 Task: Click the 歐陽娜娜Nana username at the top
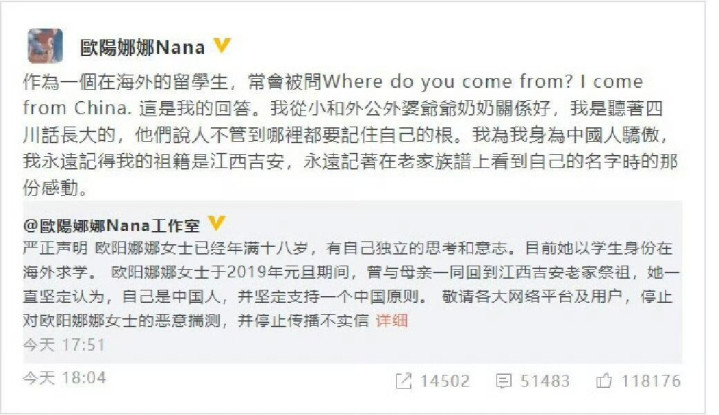click(142, 47)
